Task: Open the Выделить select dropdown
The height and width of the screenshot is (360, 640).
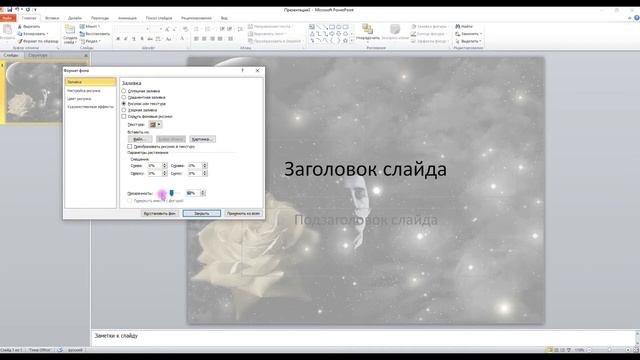Action: click(x=469, y=41)
